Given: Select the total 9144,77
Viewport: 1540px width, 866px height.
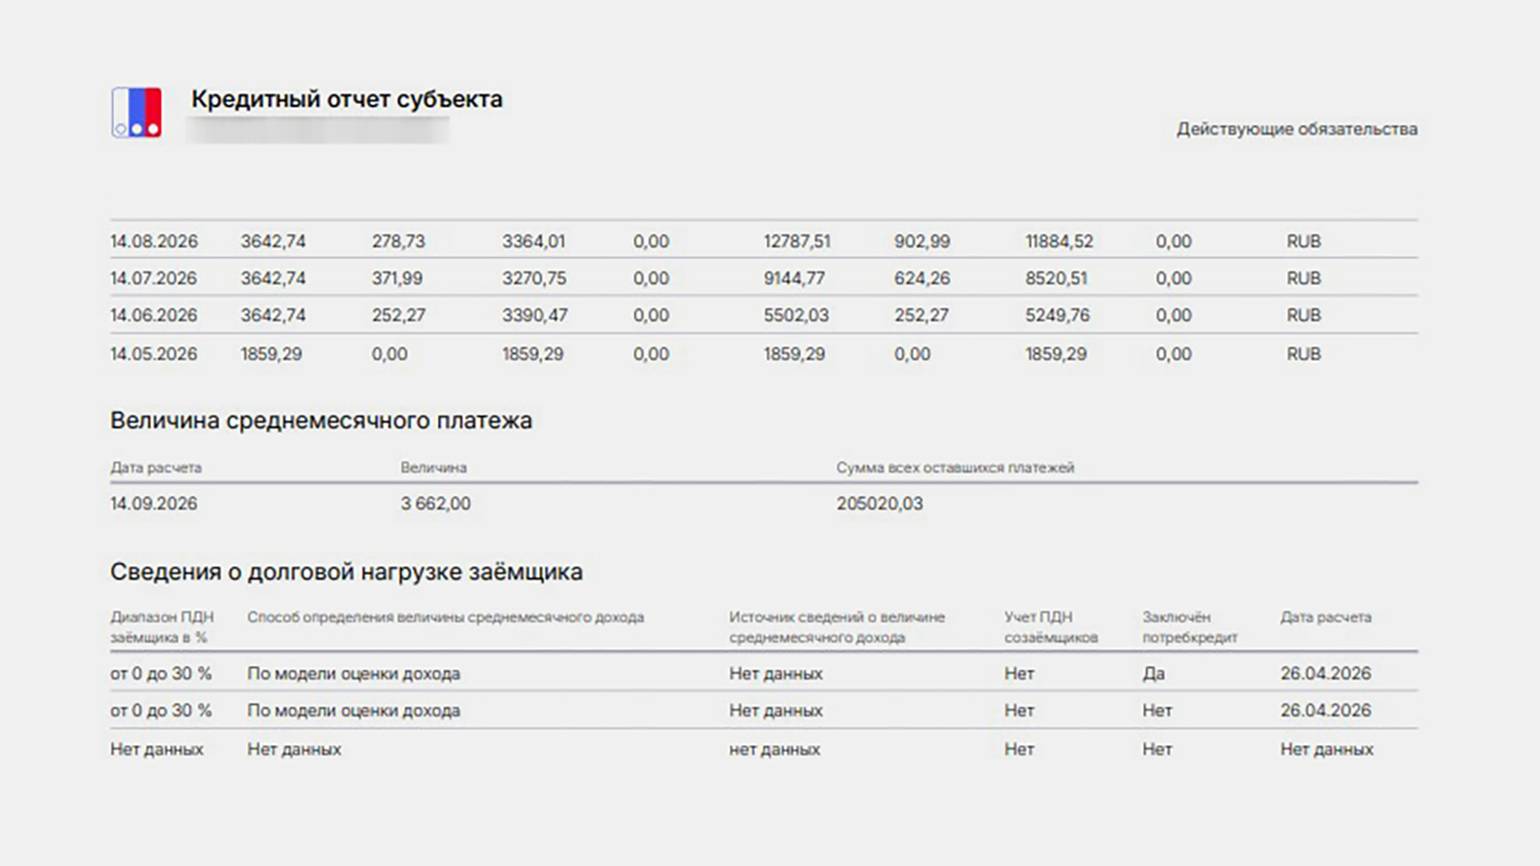Looking at the screenshot, I should [x=795, y=278].
